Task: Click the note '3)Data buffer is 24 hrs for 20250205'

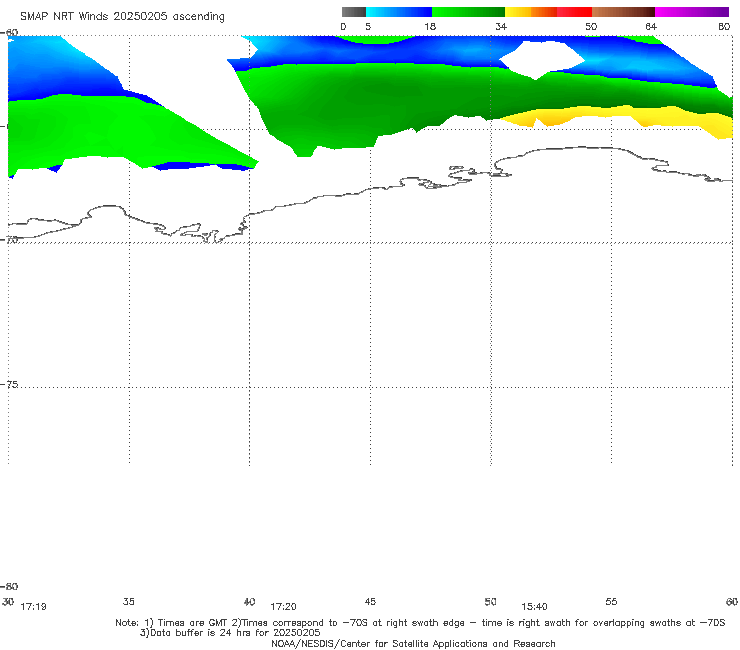Action: 230,633
